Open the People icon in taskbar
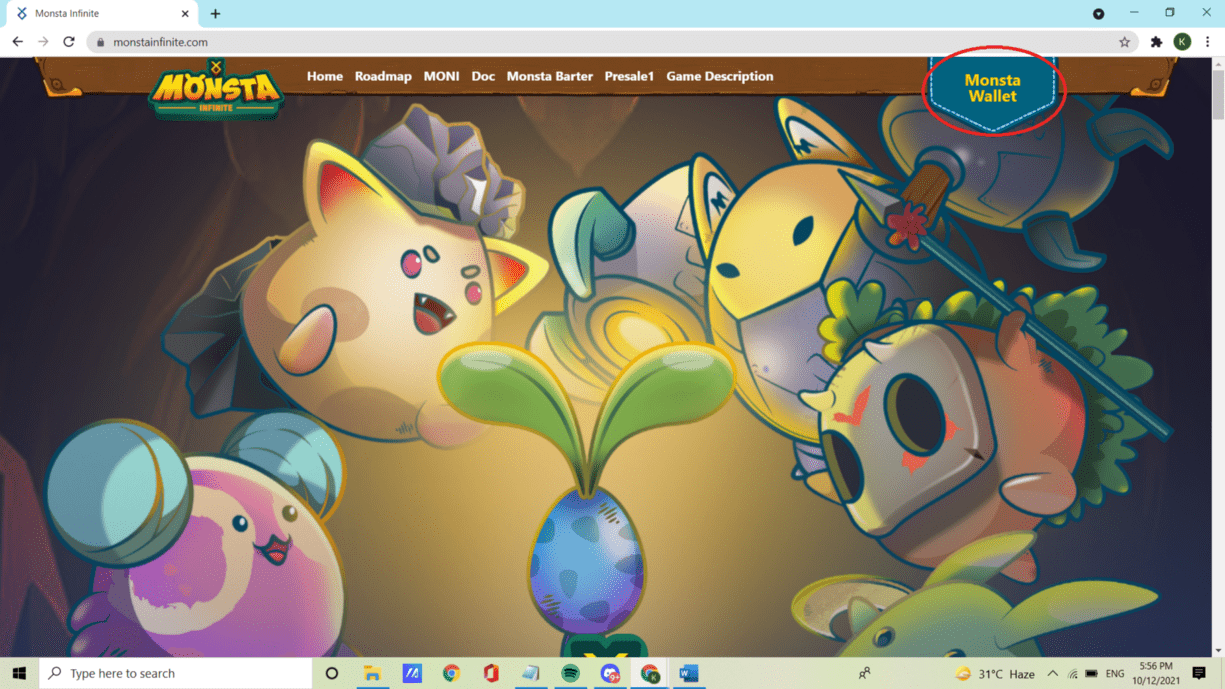 (x=865, y=673)
